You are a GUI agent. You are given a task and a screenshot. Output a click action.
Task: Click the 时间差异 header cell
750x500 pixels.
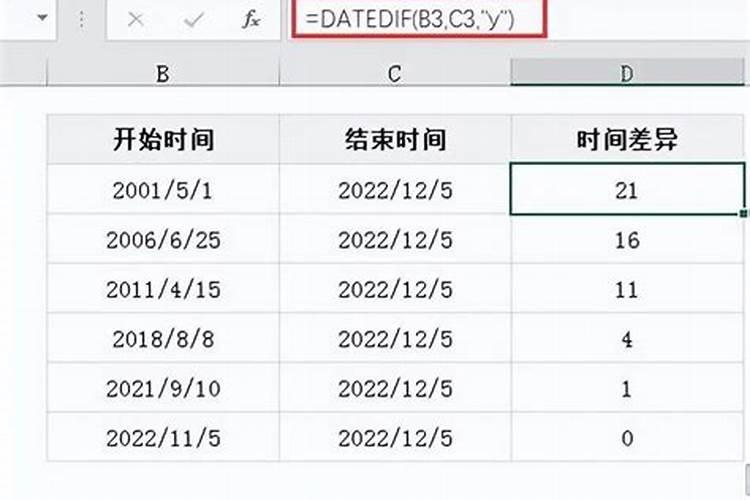point(627,139)
